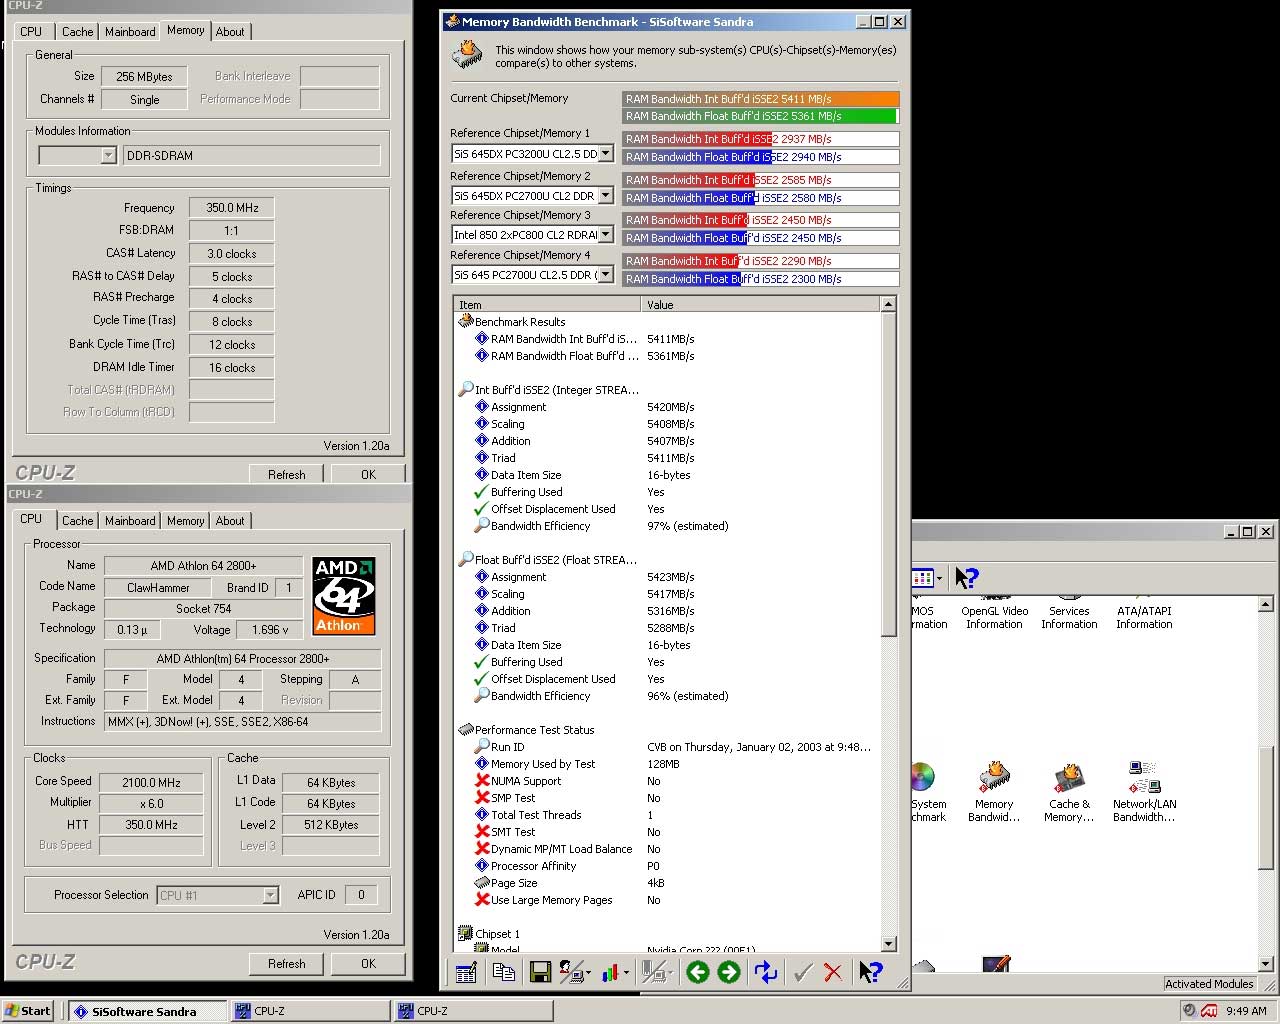Expand the user/computer icon's dropdown arrow

coord(588,973)
